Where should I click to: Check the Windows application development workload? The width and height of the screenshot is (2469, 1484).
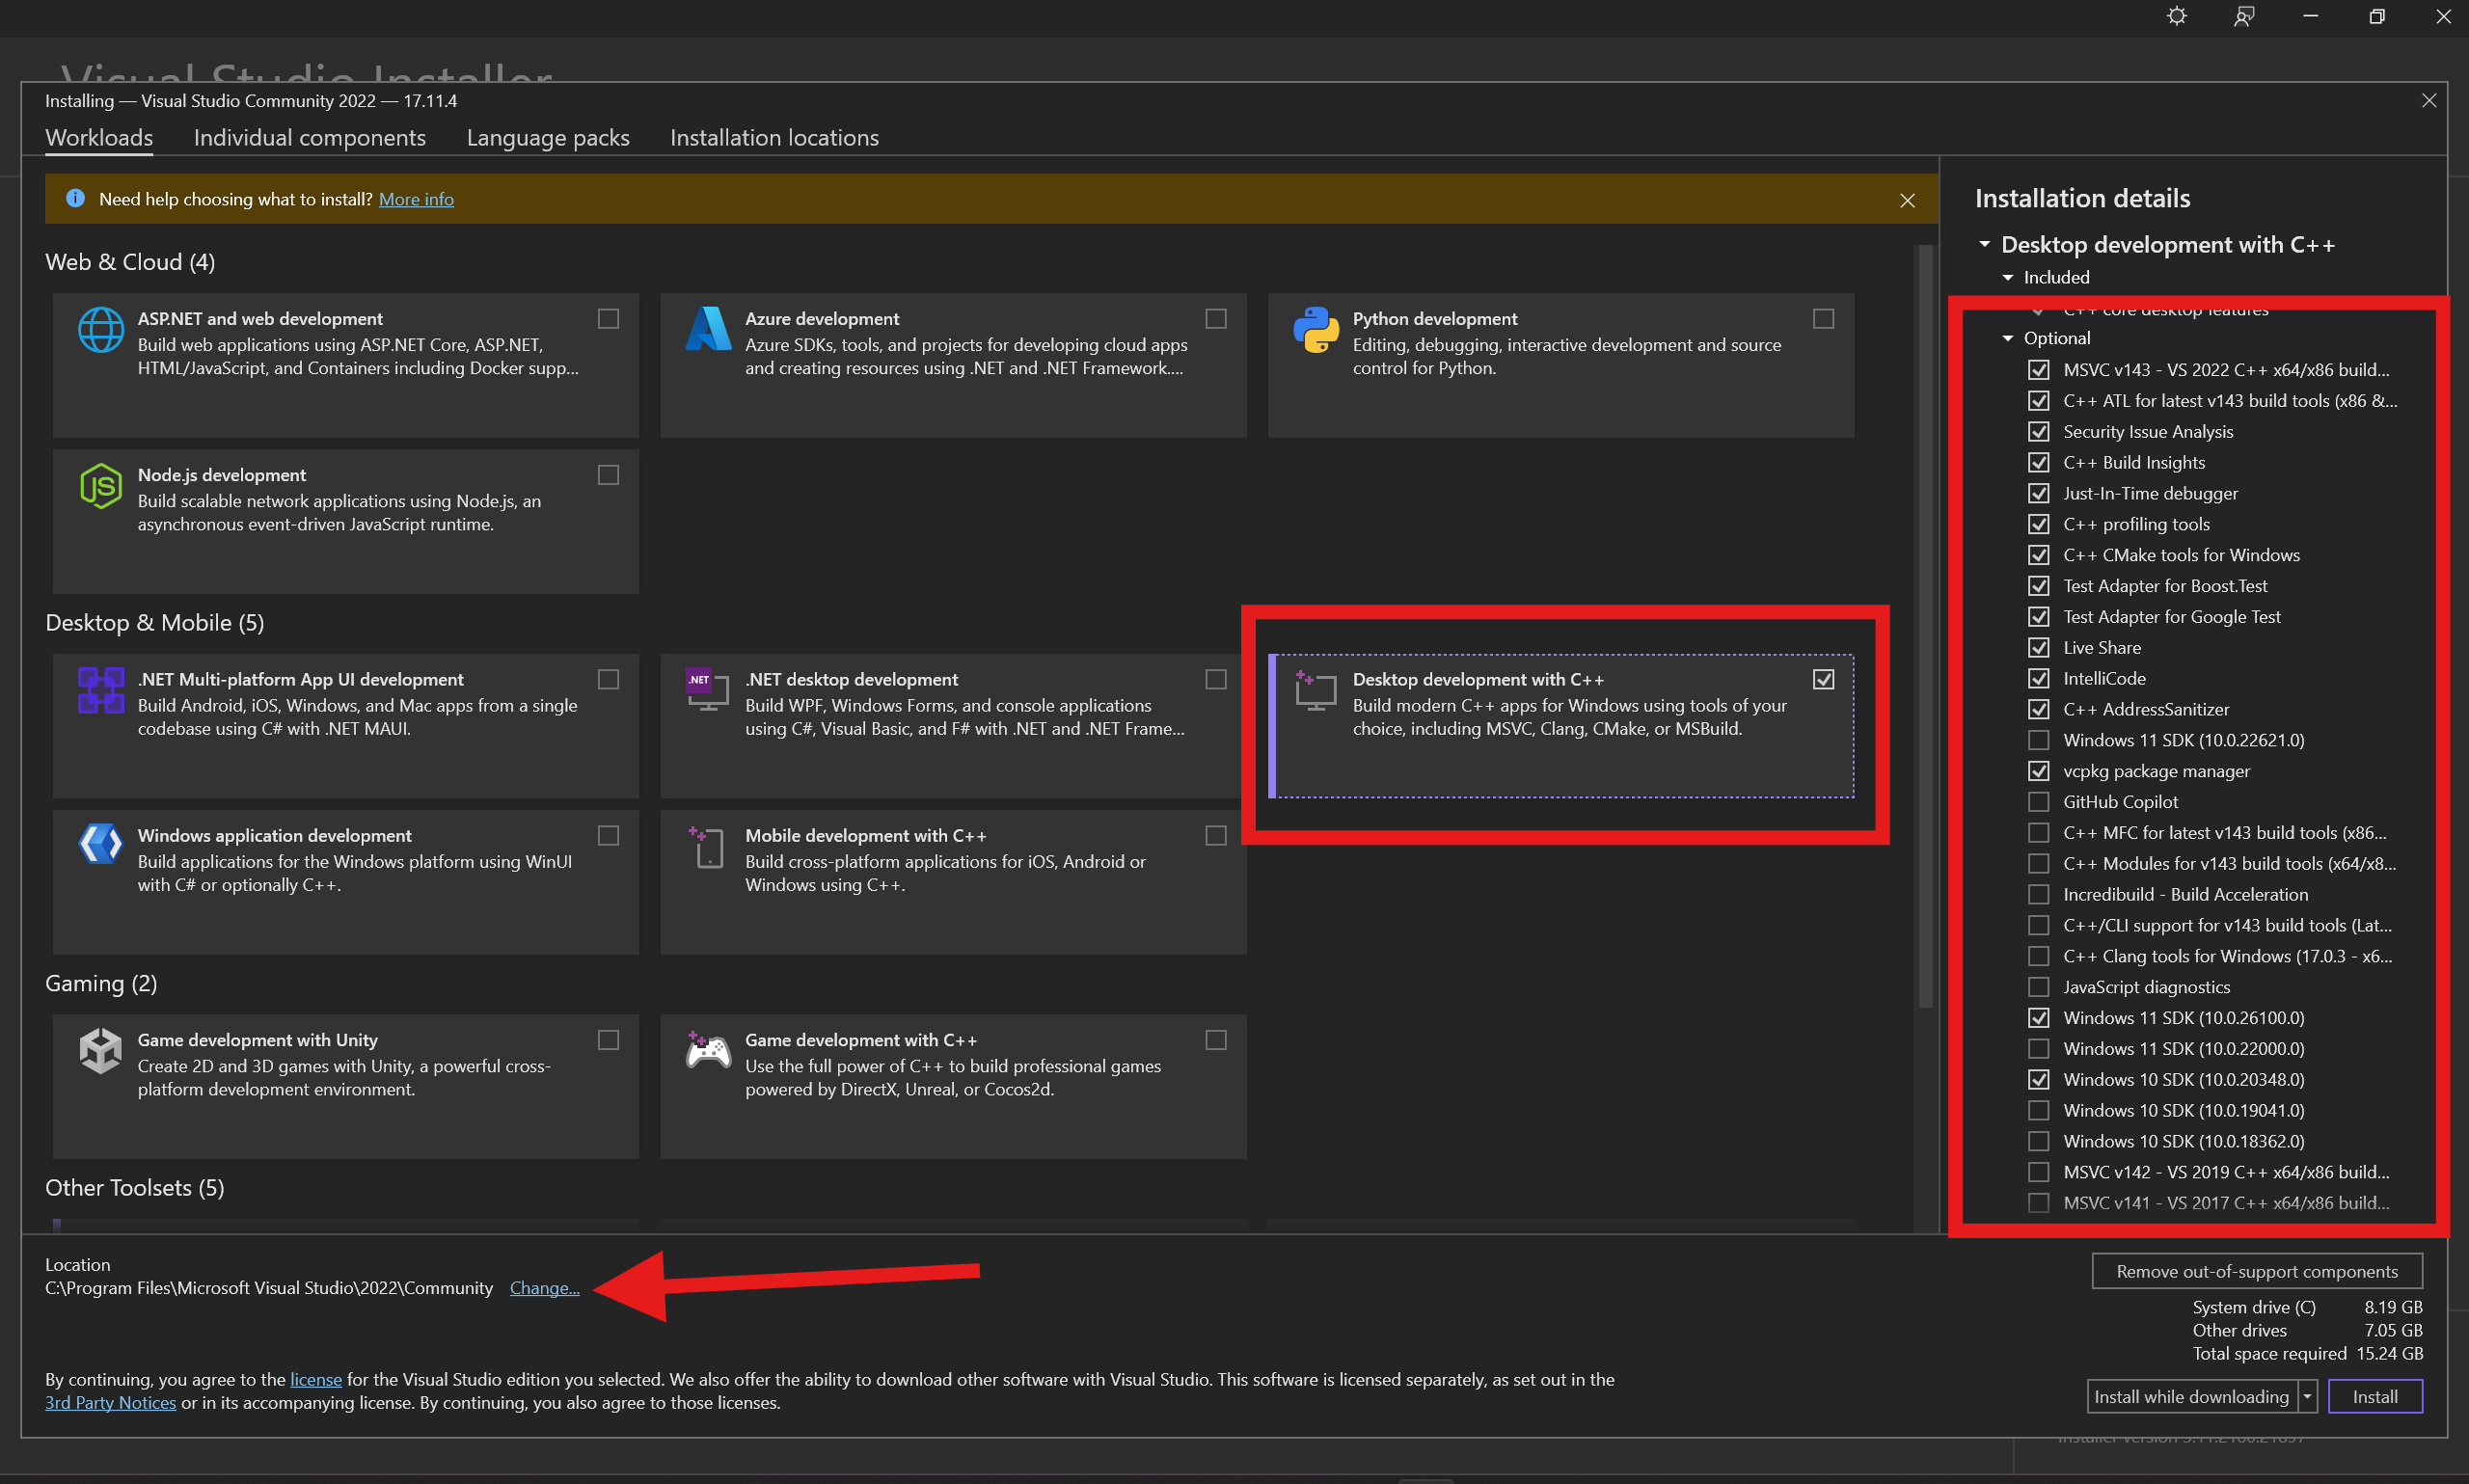608,835
